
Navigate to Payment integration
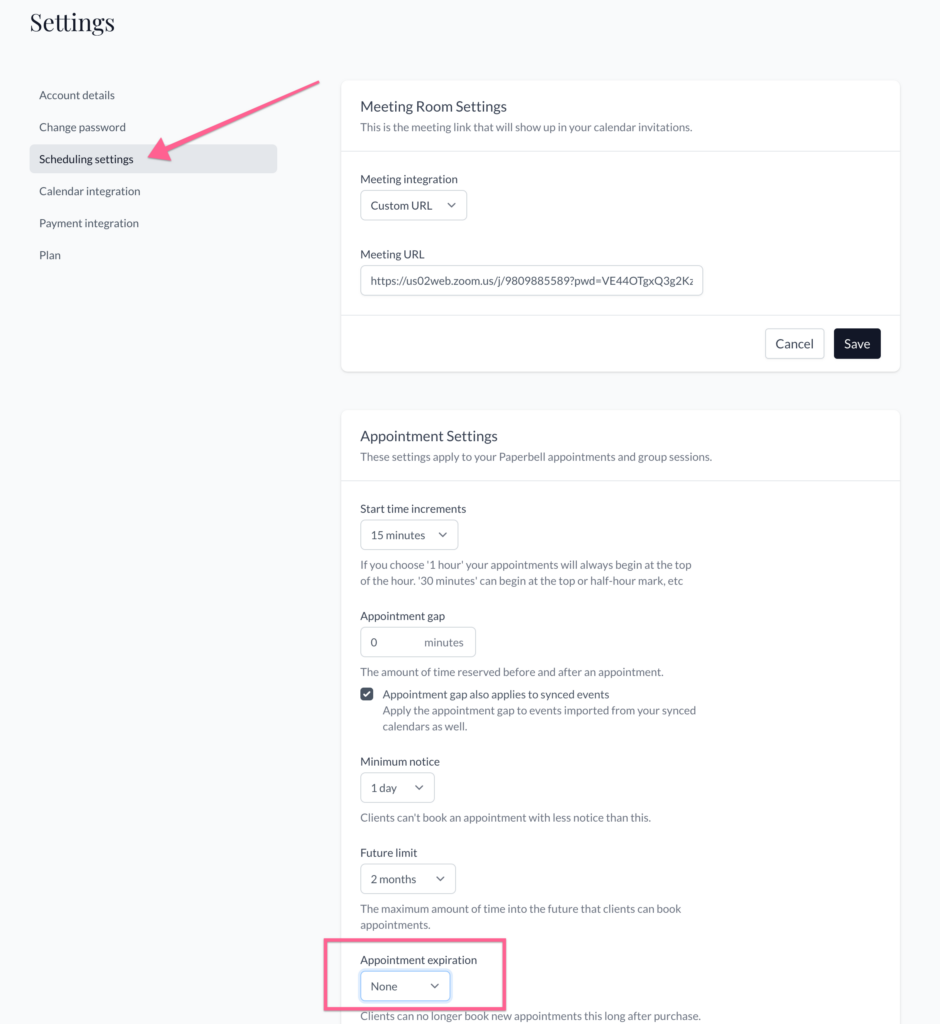point(89,223)
